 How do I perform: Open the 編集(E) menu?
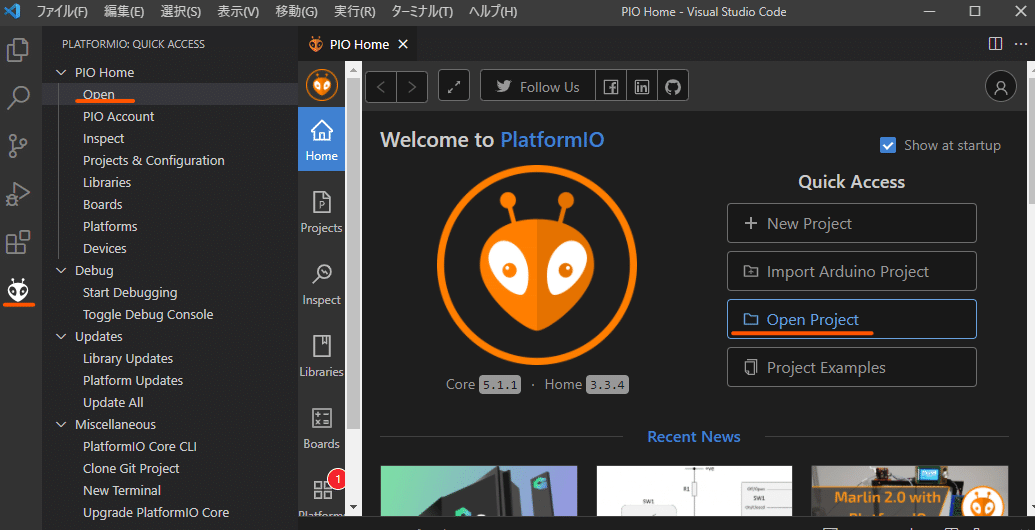[124, 12]
